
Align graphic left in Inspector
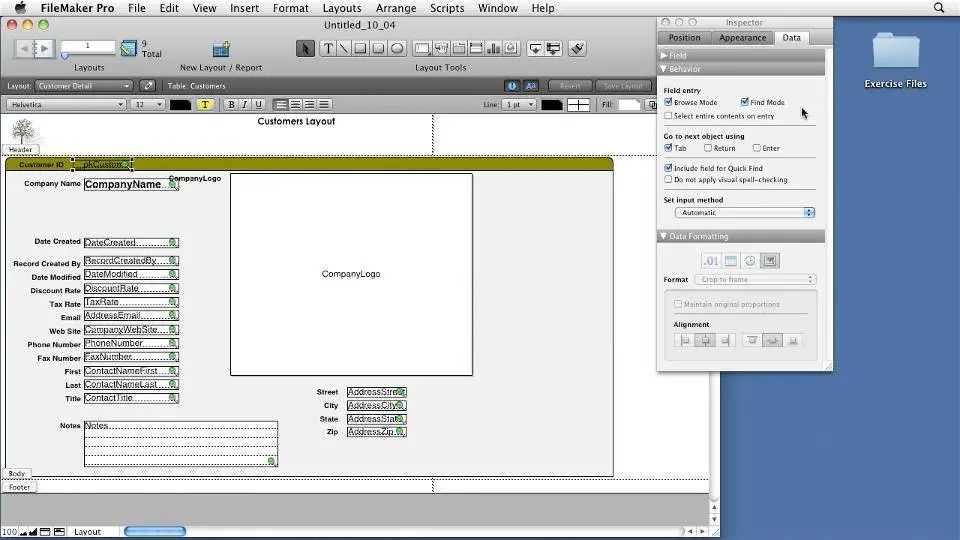click(685, 340)
